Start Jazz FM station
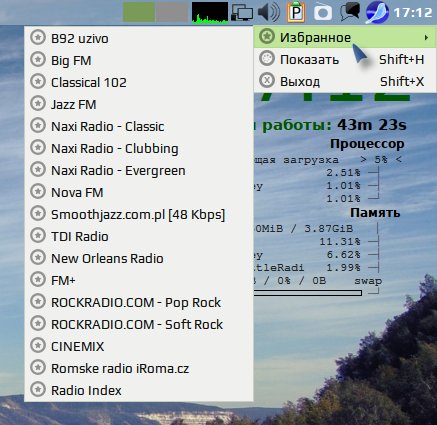The width and height of the screenshot is (437, 425). pyautogui.click(x=139, y=104)
